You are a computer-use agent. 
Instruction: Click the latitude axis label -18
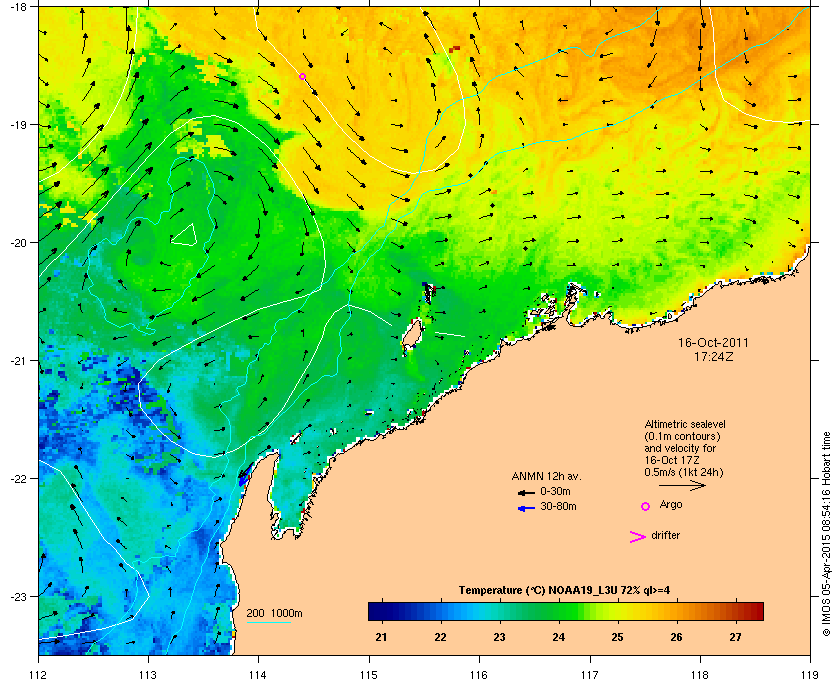[17, 7]
